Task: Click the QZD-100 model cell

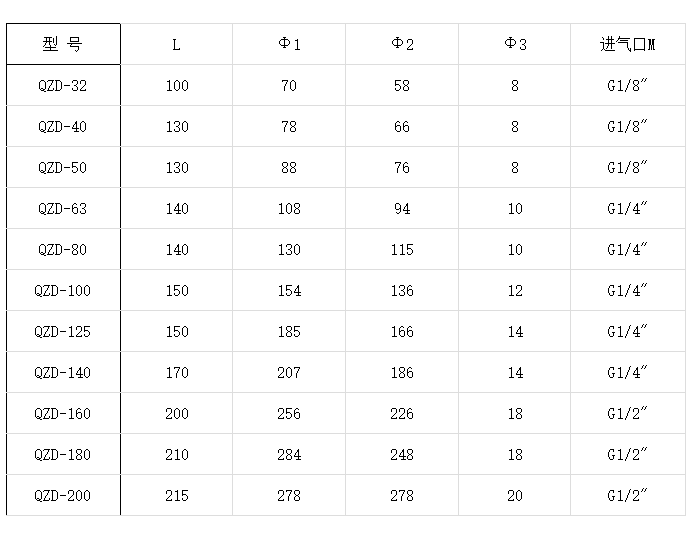Action: click(63, 291)
